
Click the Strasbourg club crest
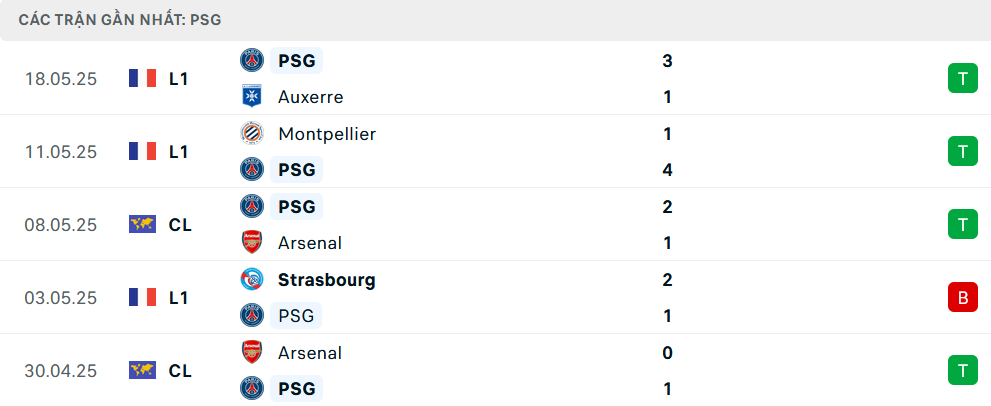252,280
